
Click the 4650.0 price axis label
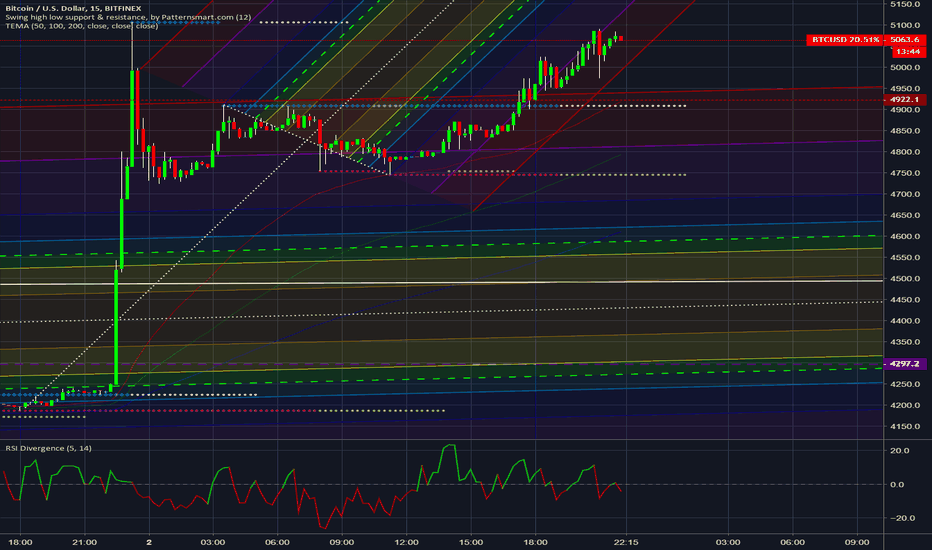[x=905, y=215]
